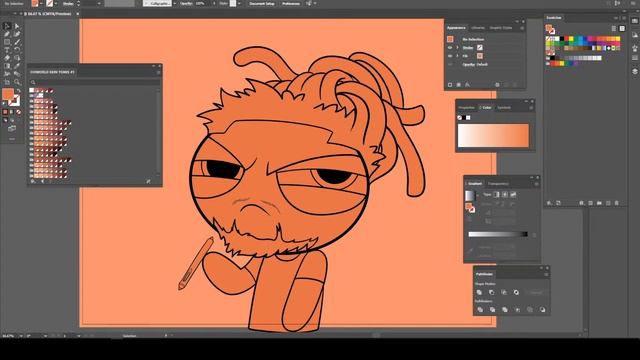Screen dimensions: 640x360
Task: Expand the Stroke row in Appearance
Action: coord(457,48)
